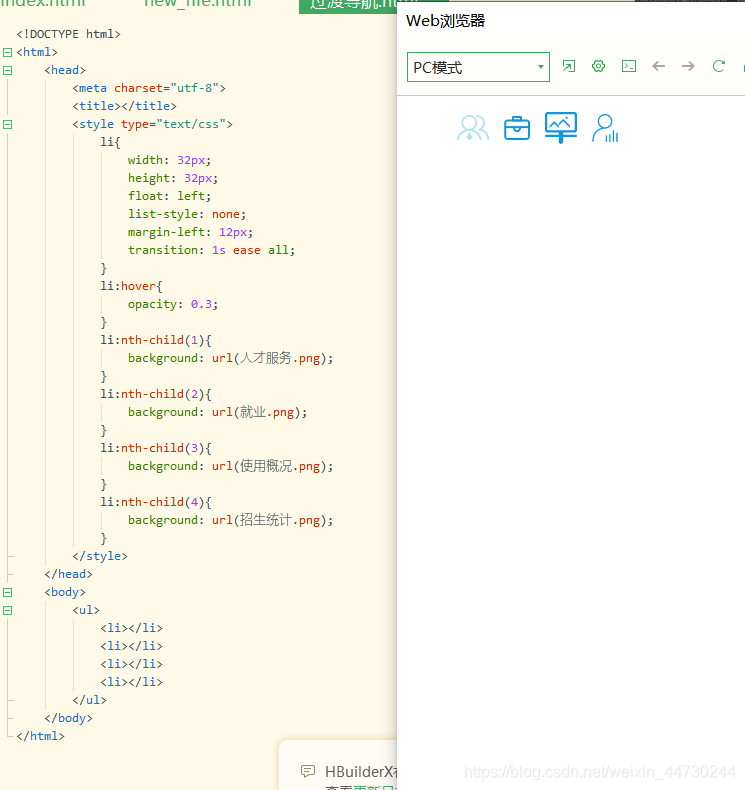Click the HBuilderX notification chat icon

(x=308, y=771)
